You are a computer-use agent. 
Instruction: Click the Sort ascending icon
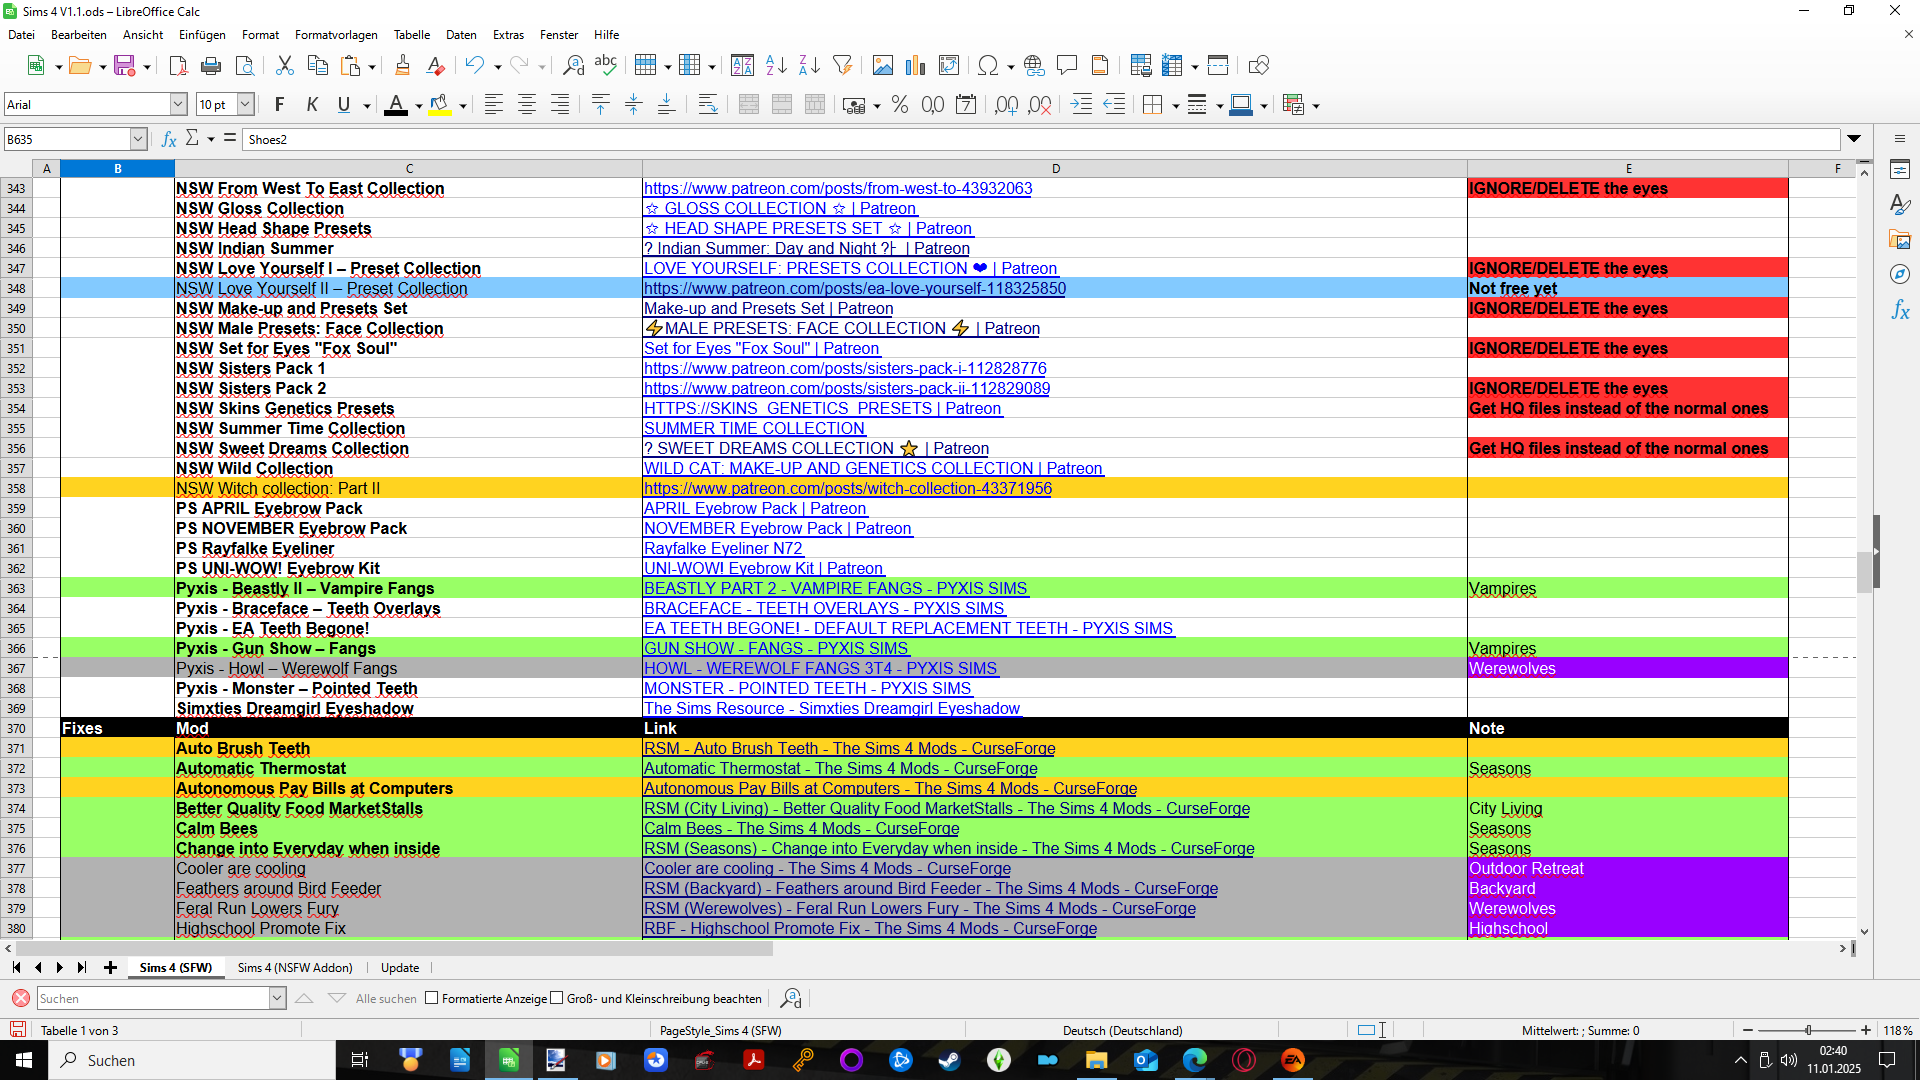tap(776, 66)
